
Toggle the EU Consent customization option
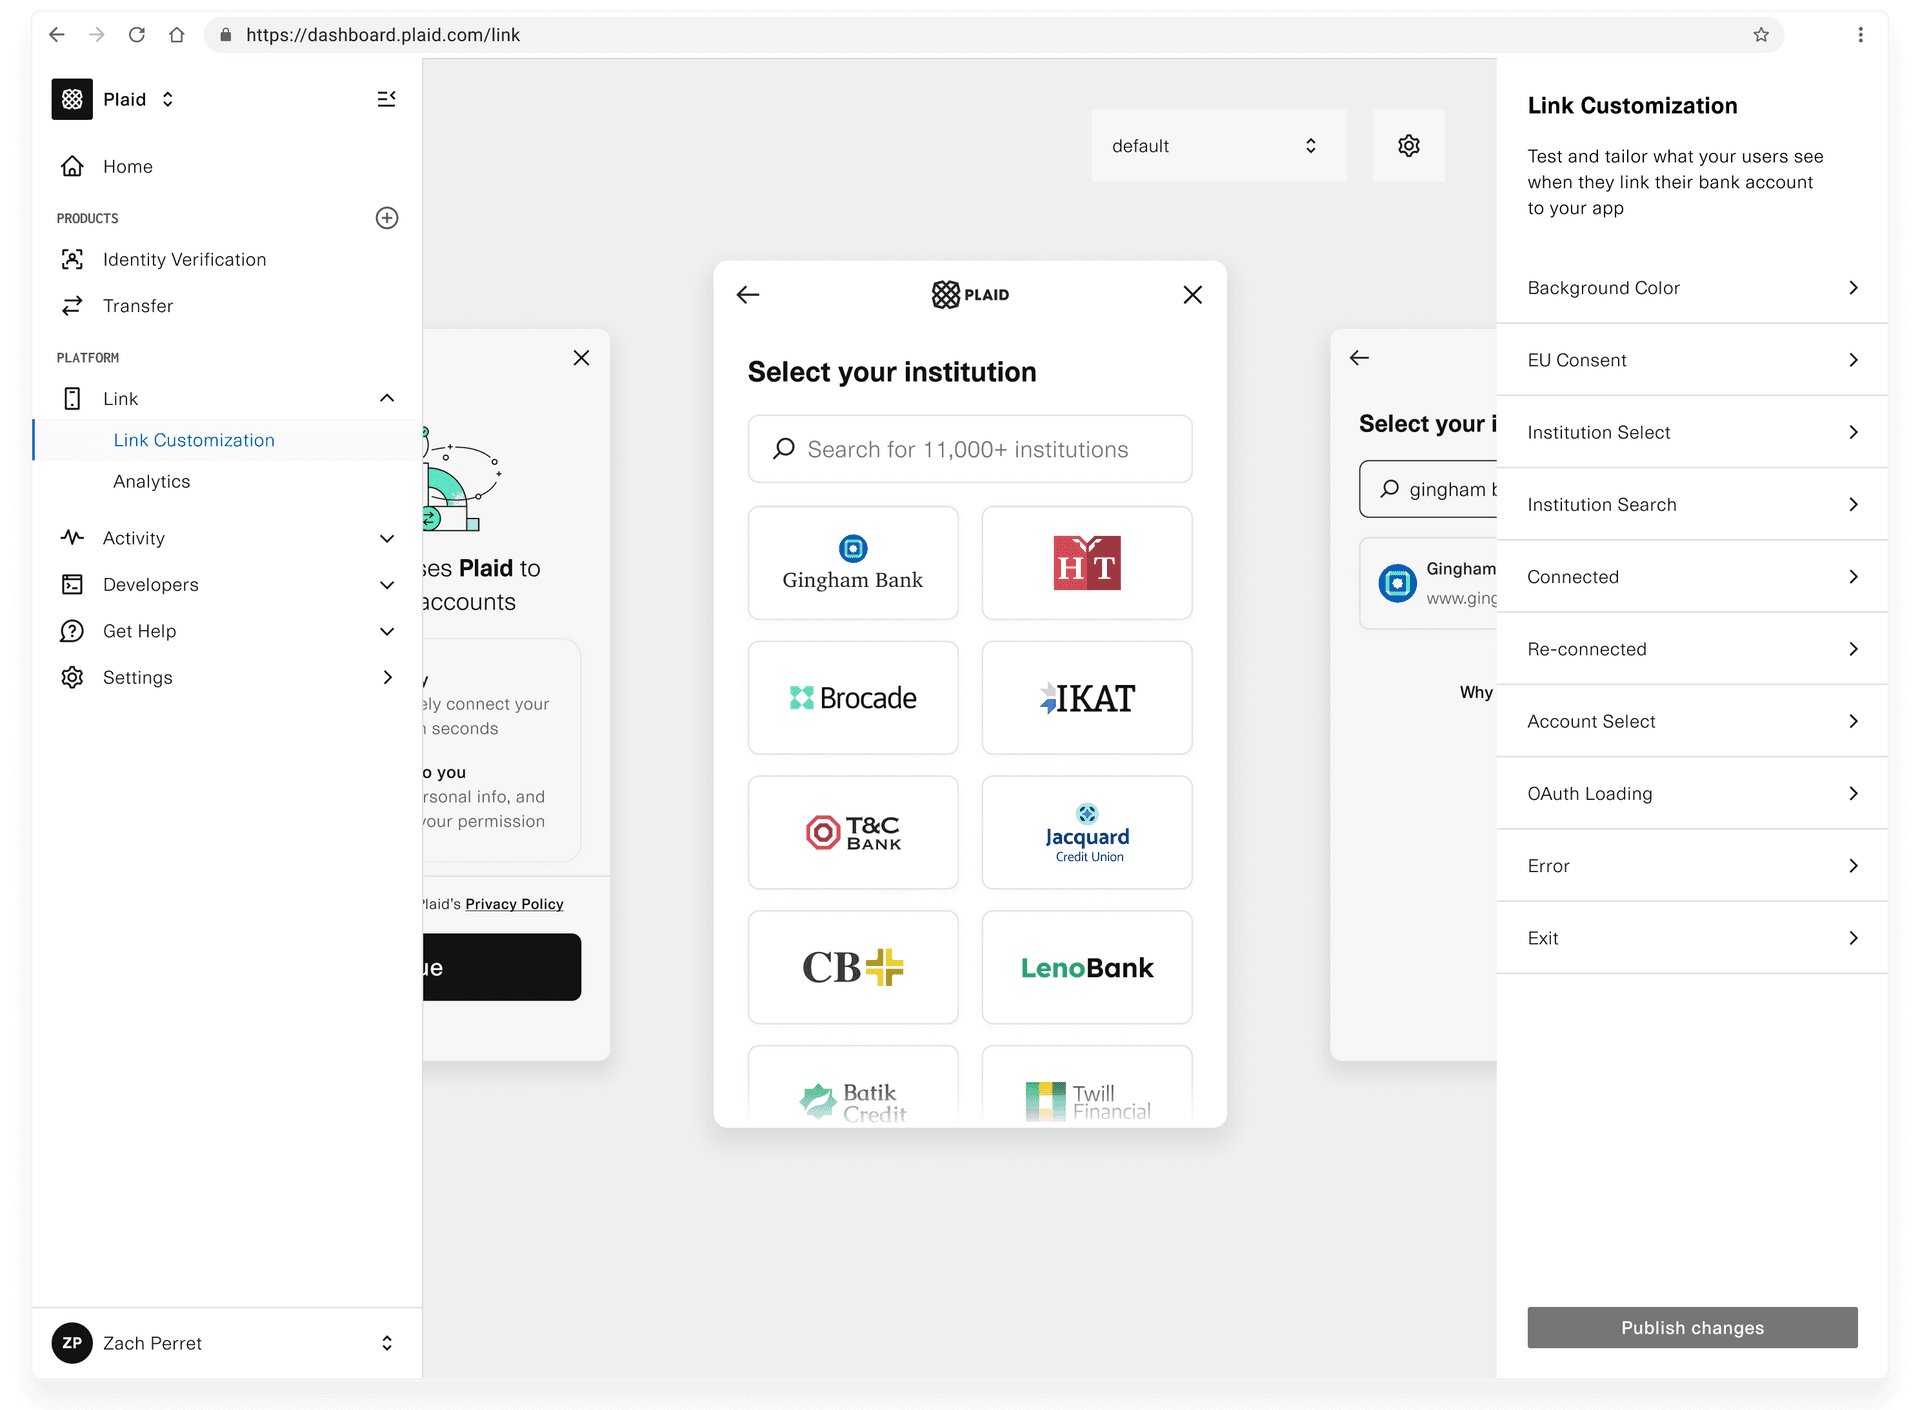coord(1692,359)
